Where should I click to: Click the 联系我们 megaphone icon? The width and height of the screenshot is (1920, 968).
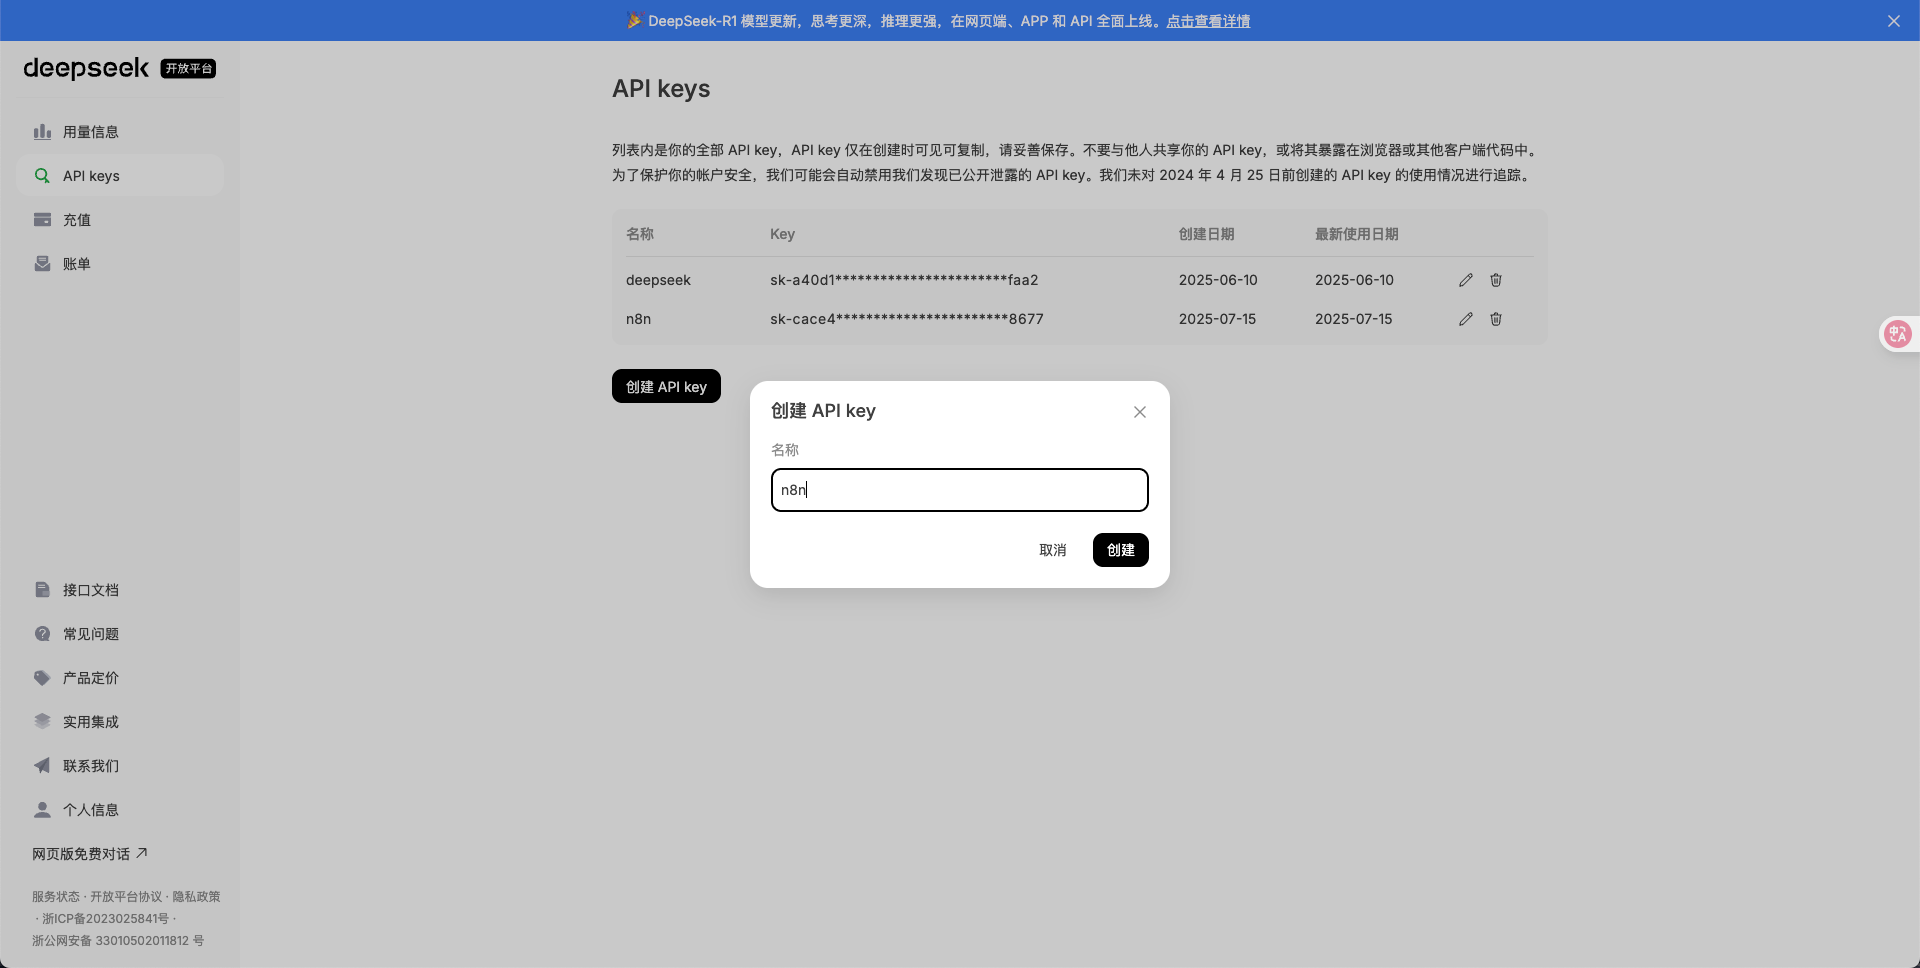(x=42, y=766)
